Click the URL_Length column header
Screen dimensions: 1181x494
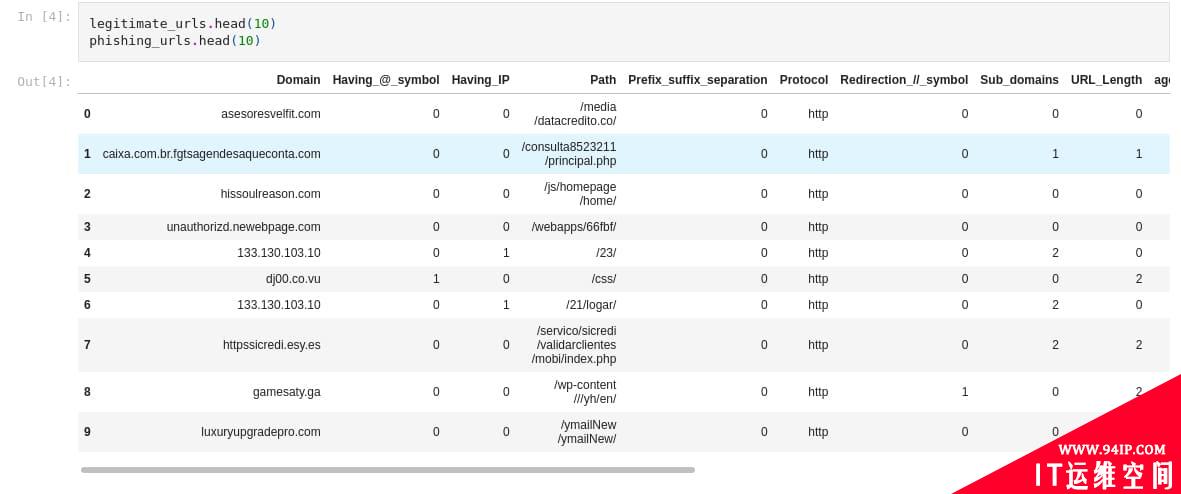click(1106, 80)
